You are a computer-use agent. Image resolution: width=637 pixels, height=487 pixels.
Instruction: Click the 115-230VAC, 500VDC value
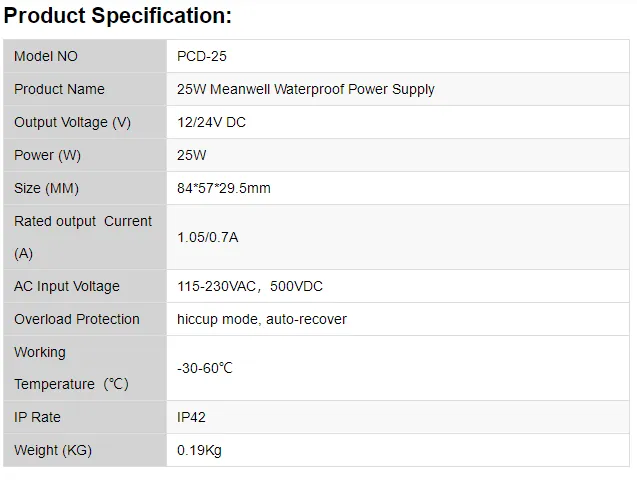pos(250,286)
